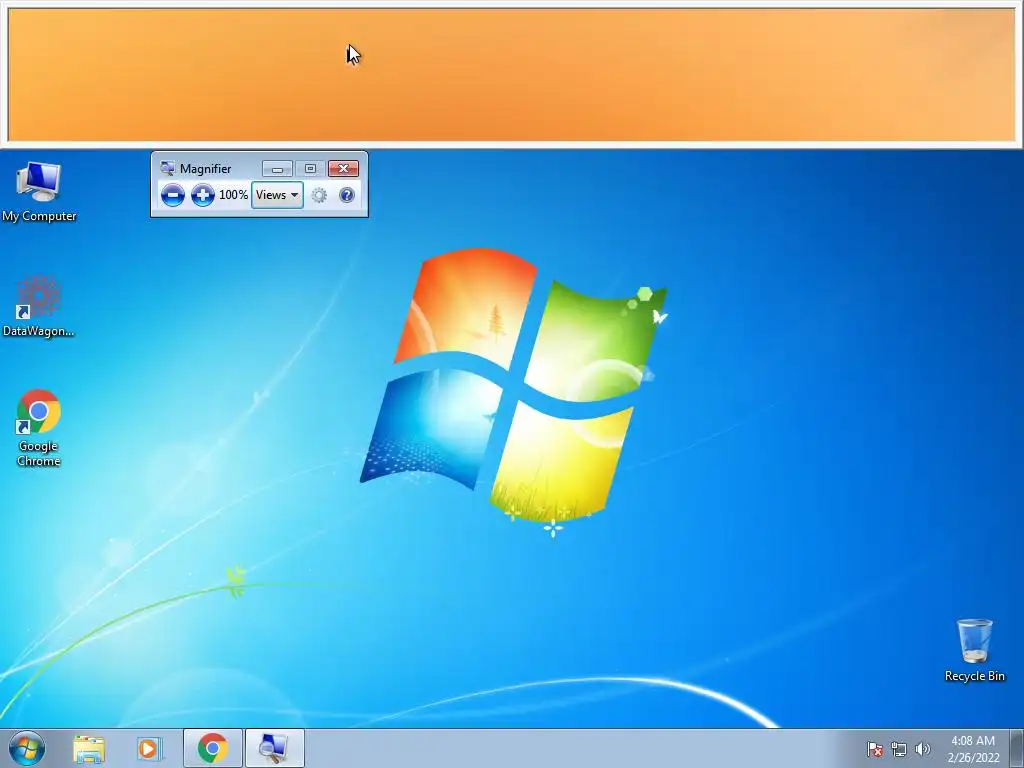This screenshot has width=1024, height=768.
Task: Open the Magnifier Views dropdown
Action: [x=278, y=195]
